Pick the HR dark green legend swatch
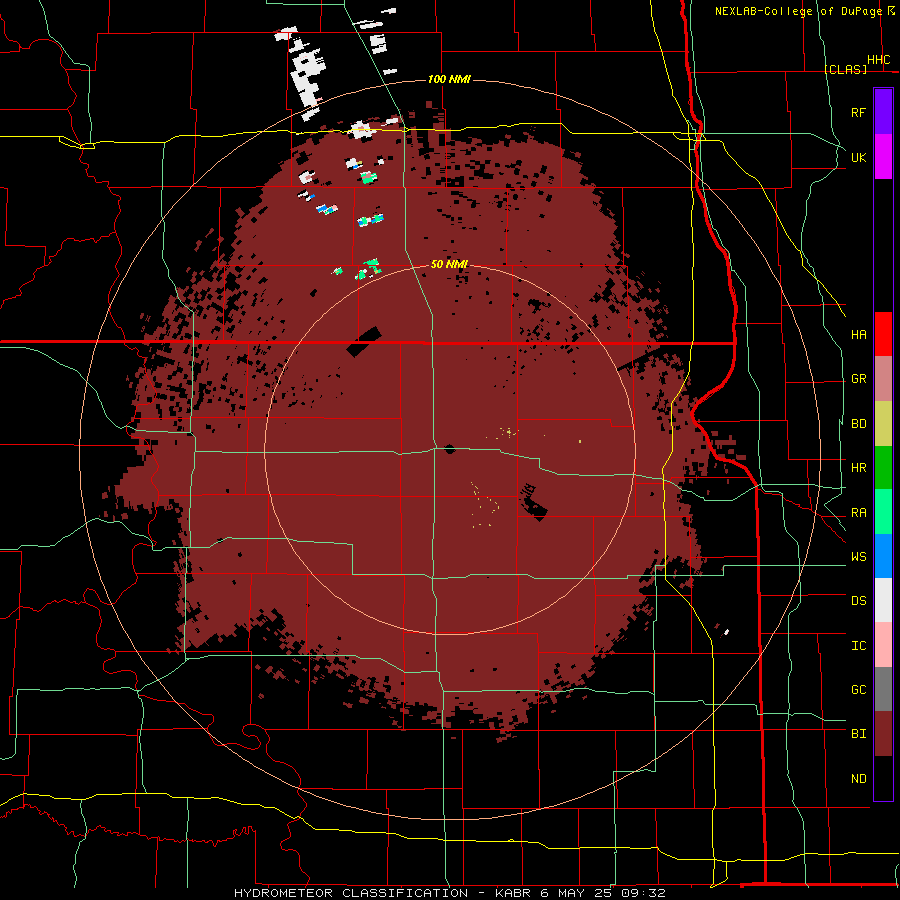Image resolution: width=900 pixels, height=900 pixels. tap(883, 467)
